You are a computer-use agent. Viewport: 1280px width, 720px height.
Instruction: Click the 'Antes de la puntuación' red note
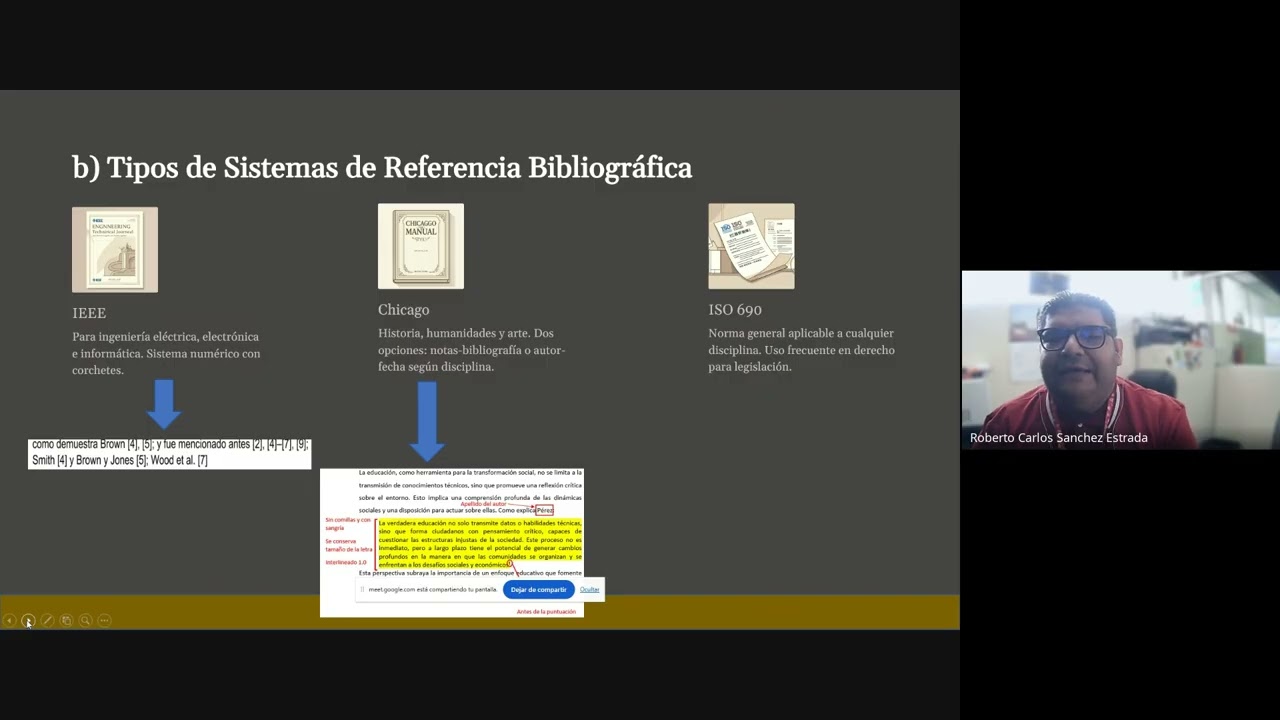[x=546, y=611]
